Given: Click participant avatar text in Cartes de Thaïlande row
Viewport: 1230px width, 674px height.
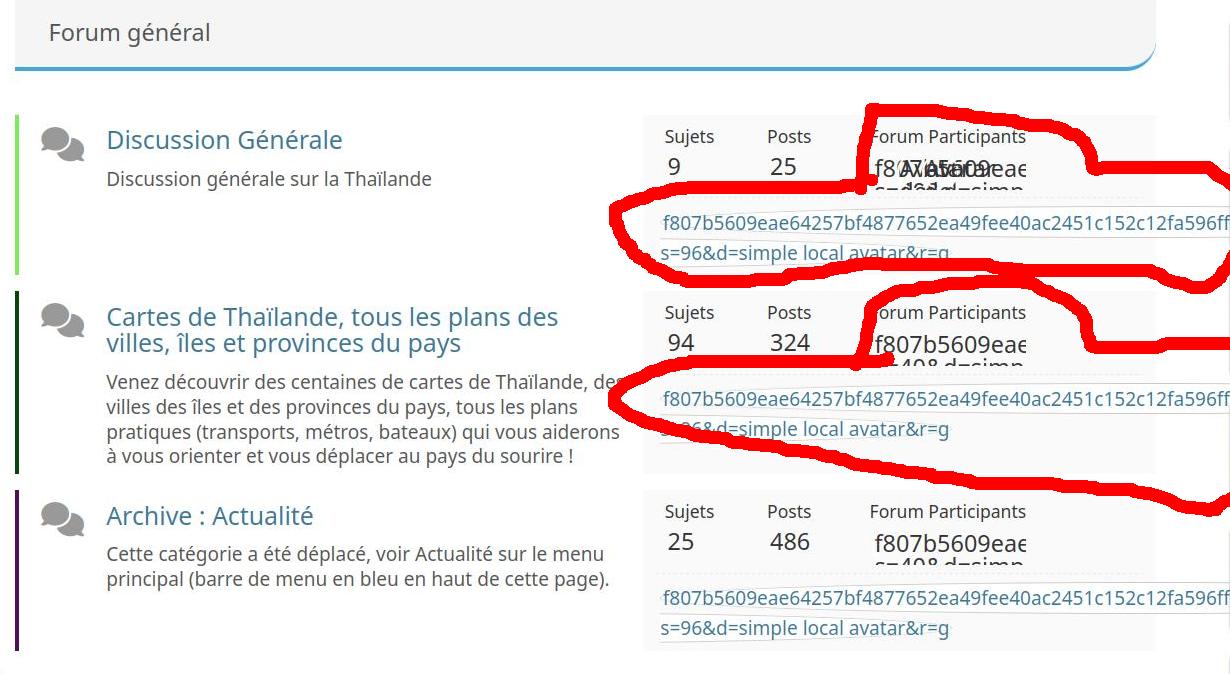Looking at the screenshot, I should coord(949,347).
